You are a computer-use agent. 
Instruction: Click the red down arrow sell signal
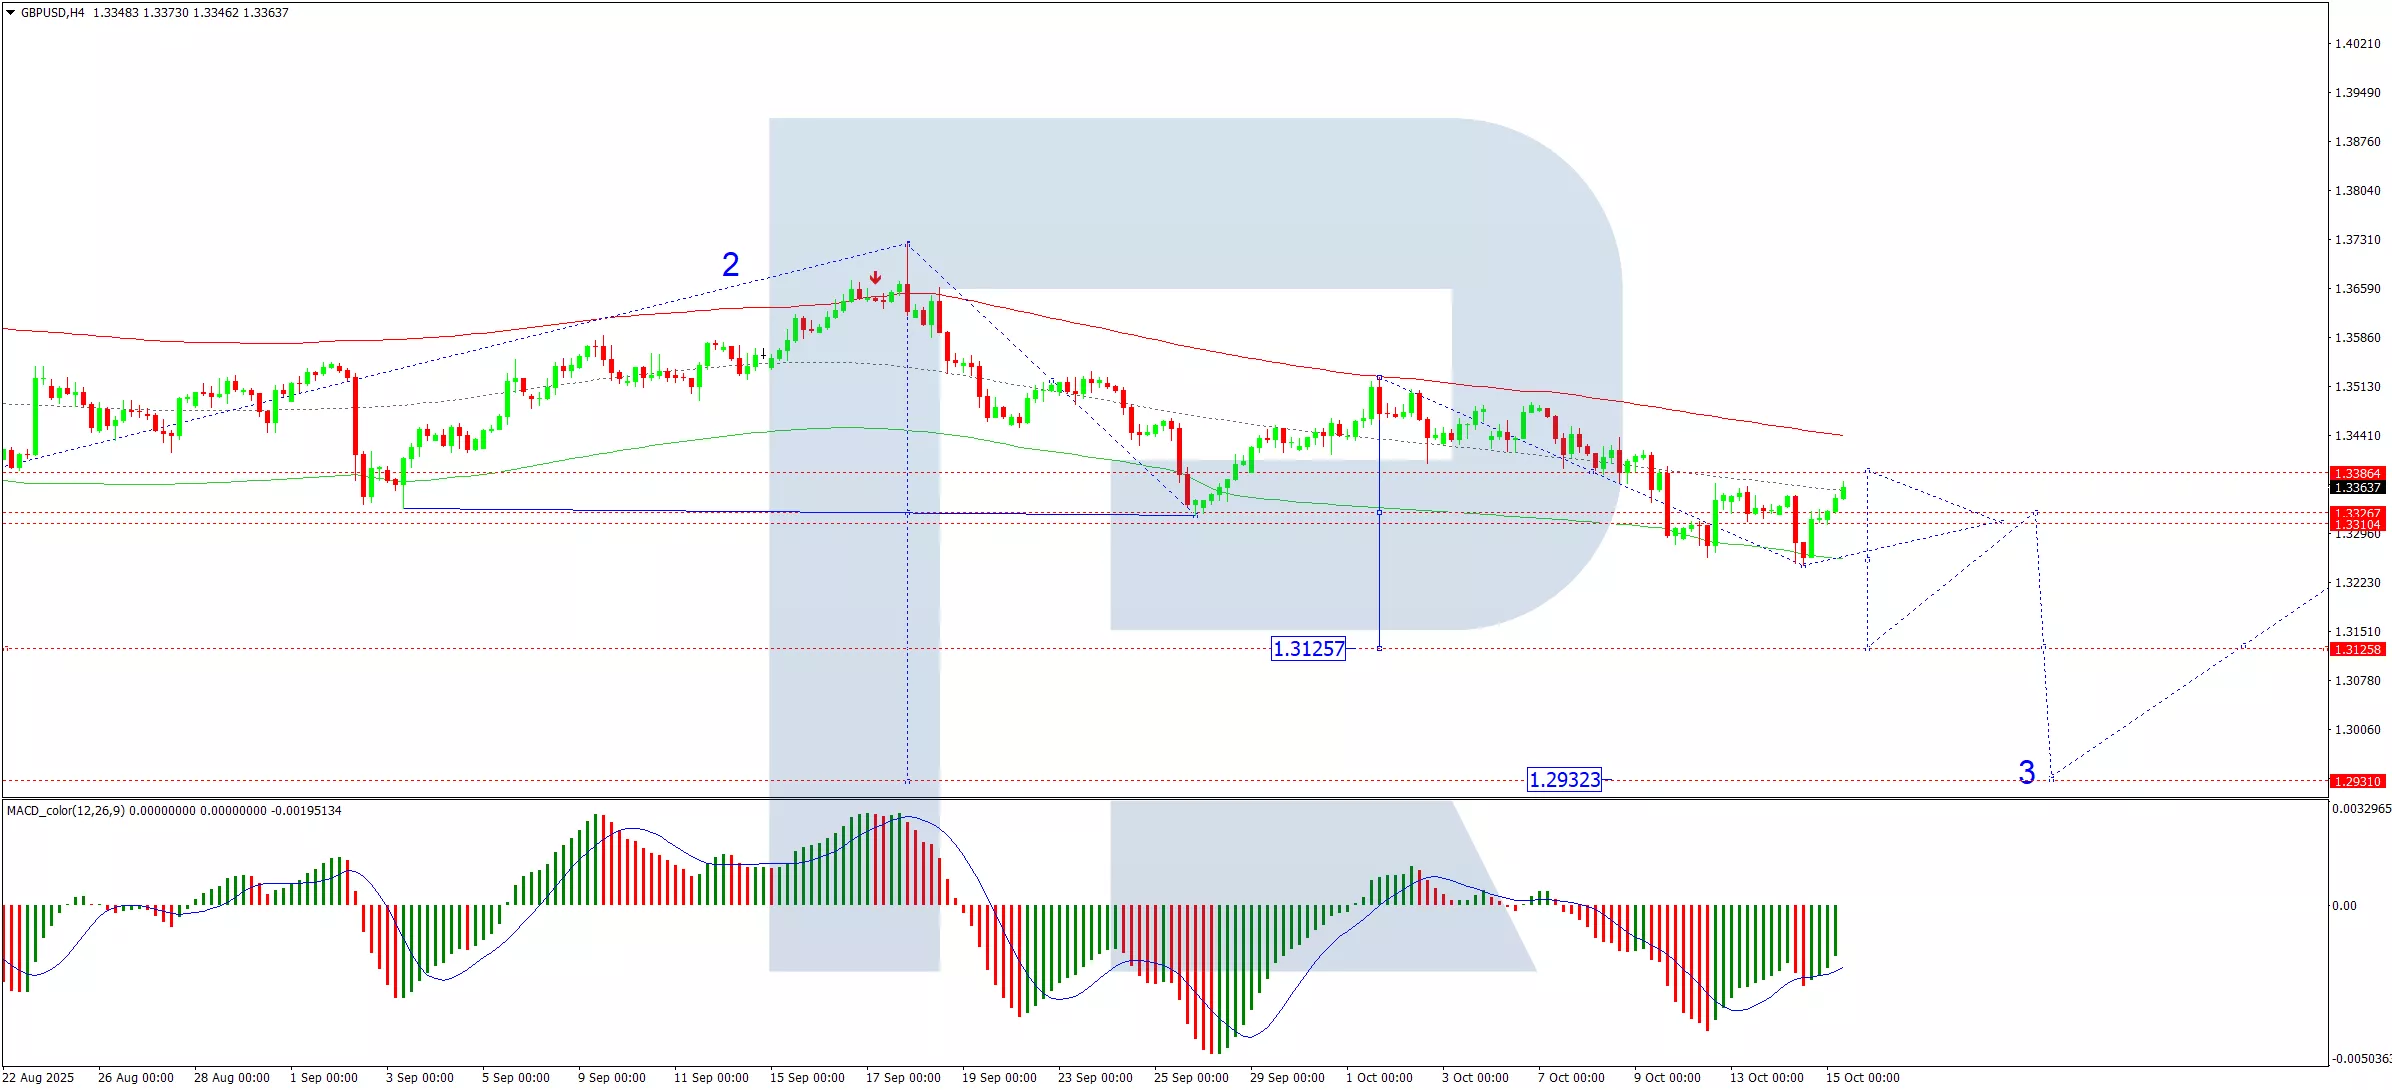[x=875, y=277]
